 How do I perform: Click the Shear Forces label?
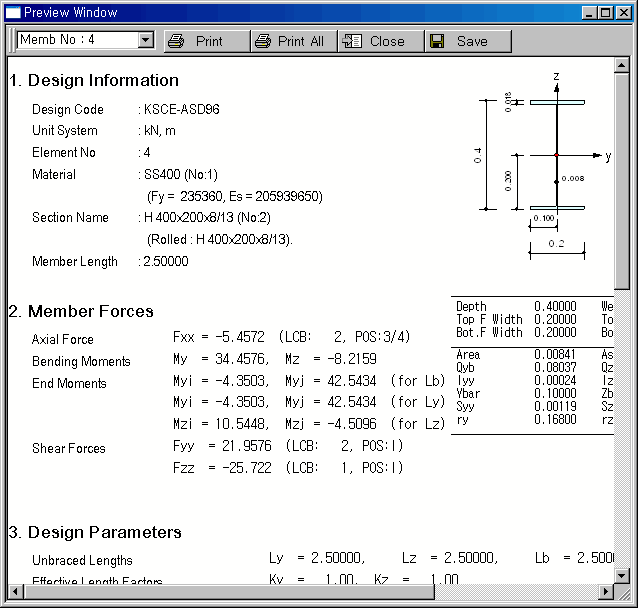coord(69,448)
